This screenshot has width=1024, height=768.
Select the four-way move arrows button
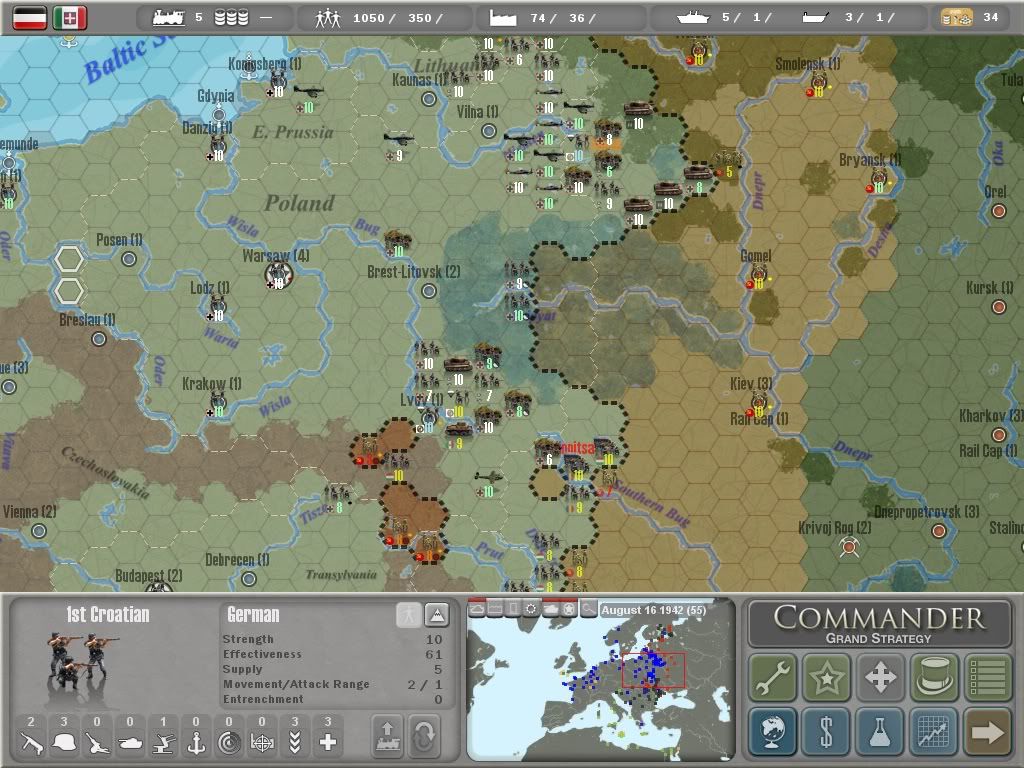click(880, 677)
